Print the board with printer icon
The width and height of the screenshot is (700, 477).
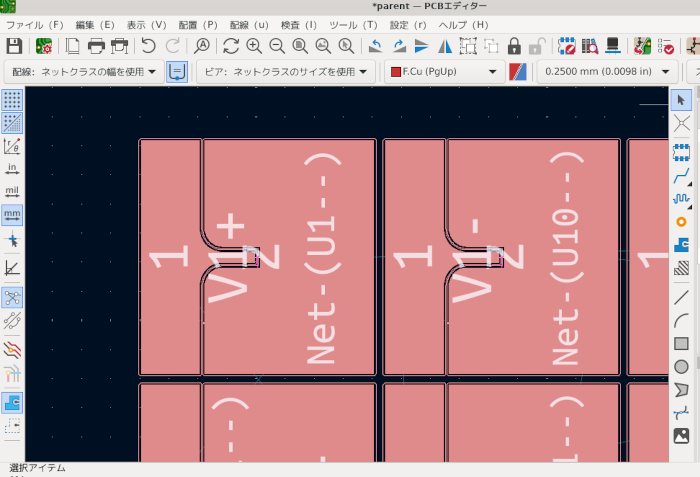pos(96,46)
